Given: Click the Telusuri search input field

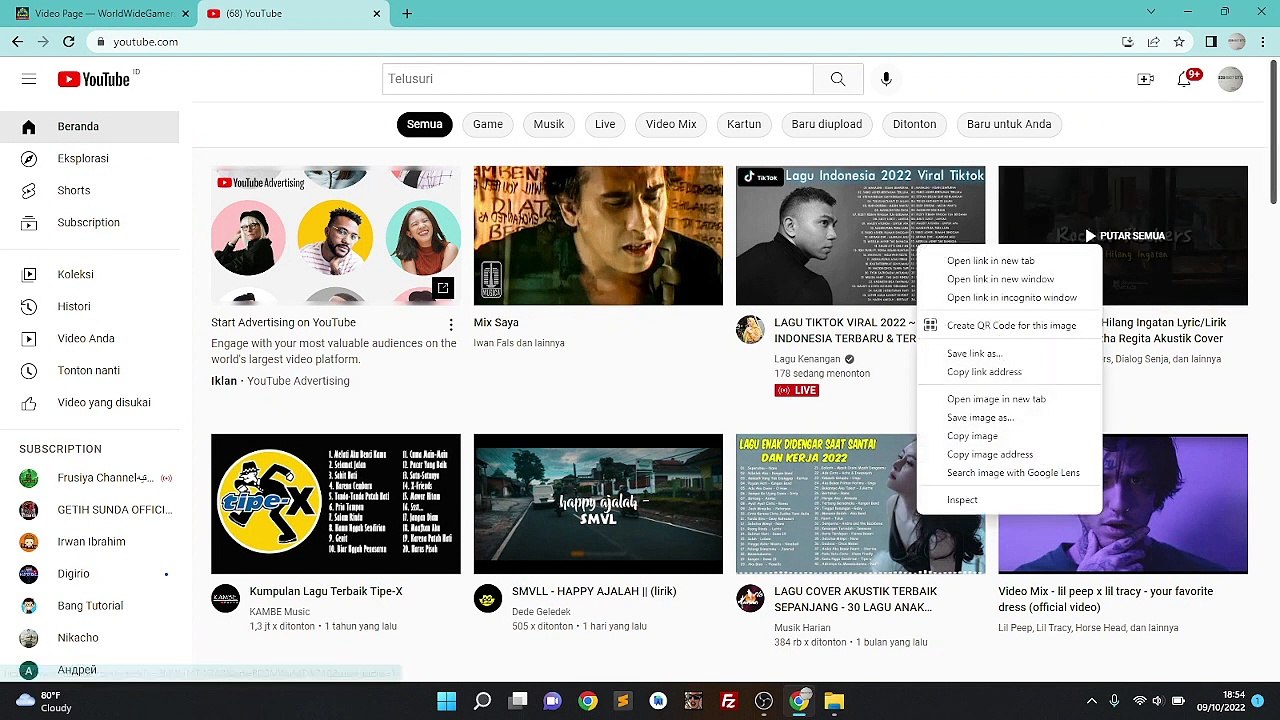Looking at the screenshot, I should coord(597,79).
